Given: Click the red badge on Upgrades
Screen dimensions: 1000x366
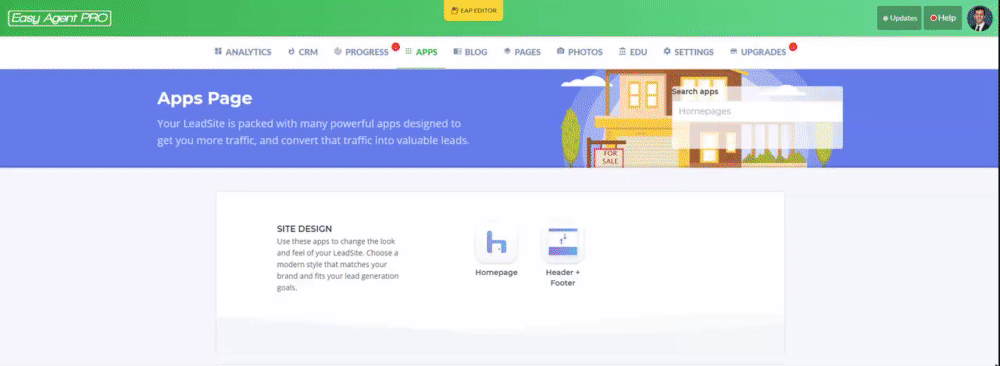Looking at the screenshot, I should (x=793, y=47).
